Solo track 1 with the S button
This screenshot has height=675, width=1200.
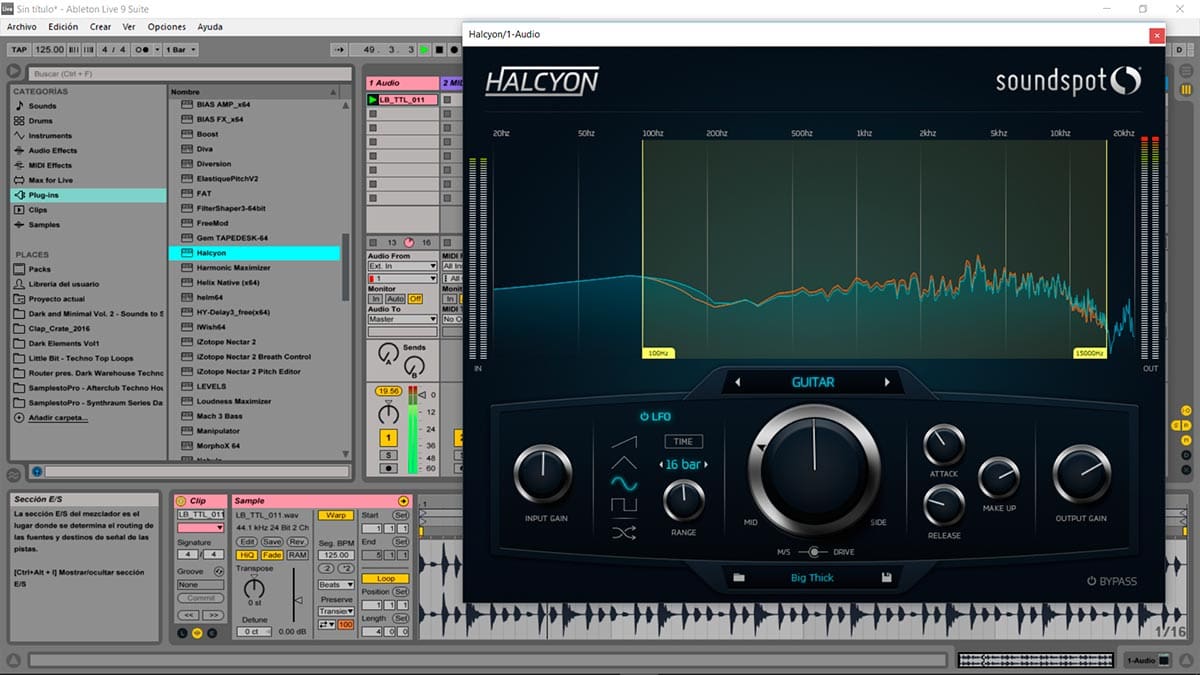point(387,455)
